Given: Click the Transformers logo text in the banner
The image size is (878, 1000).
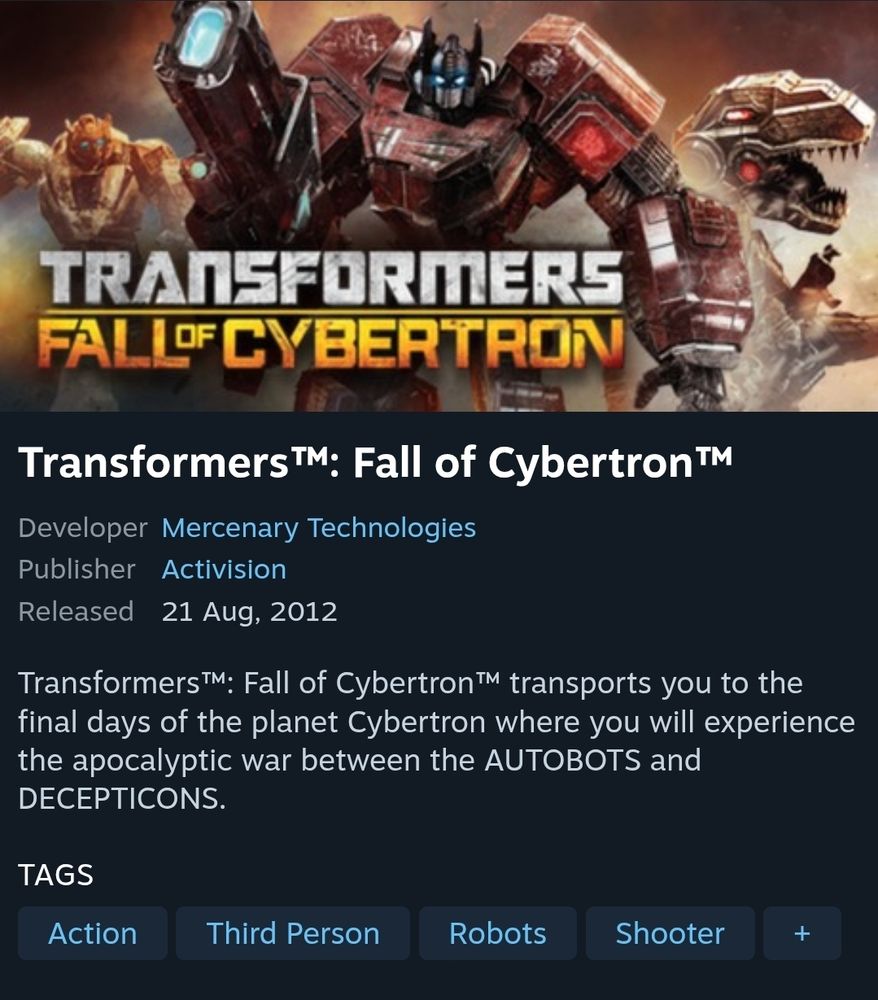Looking at the screenshot, I should 332,277.
